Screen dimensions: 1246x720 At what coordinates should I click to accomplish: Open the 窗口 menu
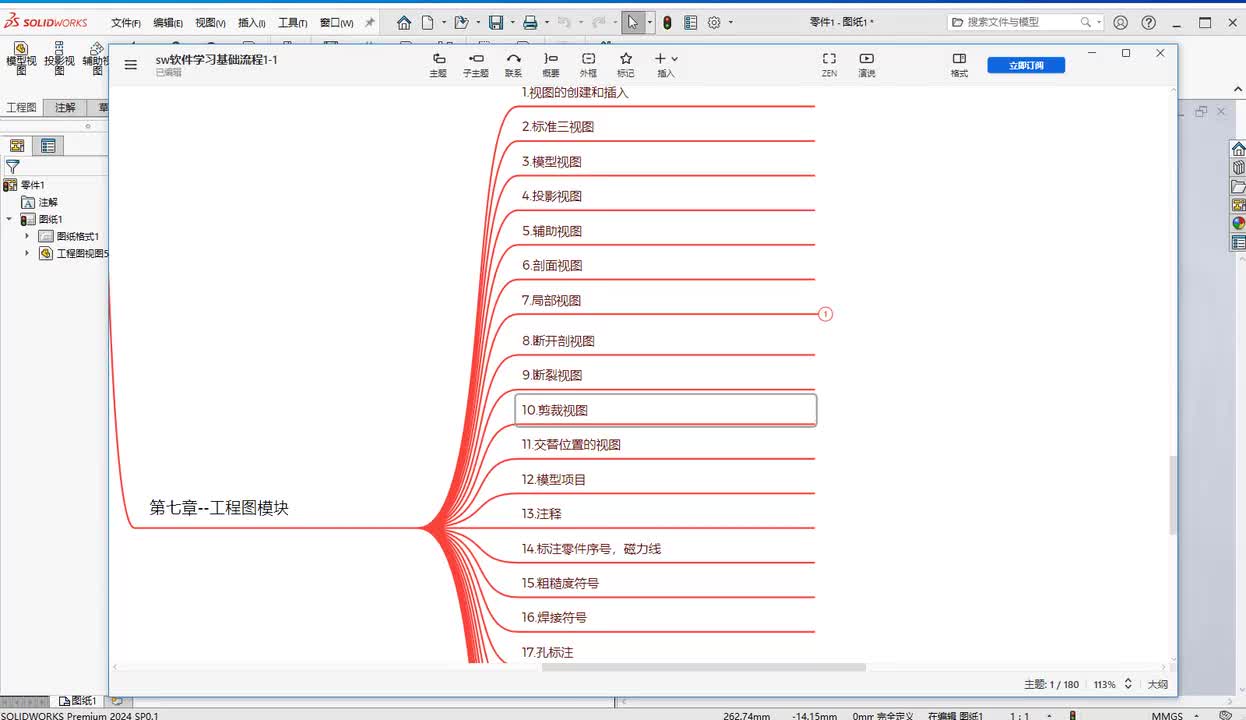coord(337,23)
